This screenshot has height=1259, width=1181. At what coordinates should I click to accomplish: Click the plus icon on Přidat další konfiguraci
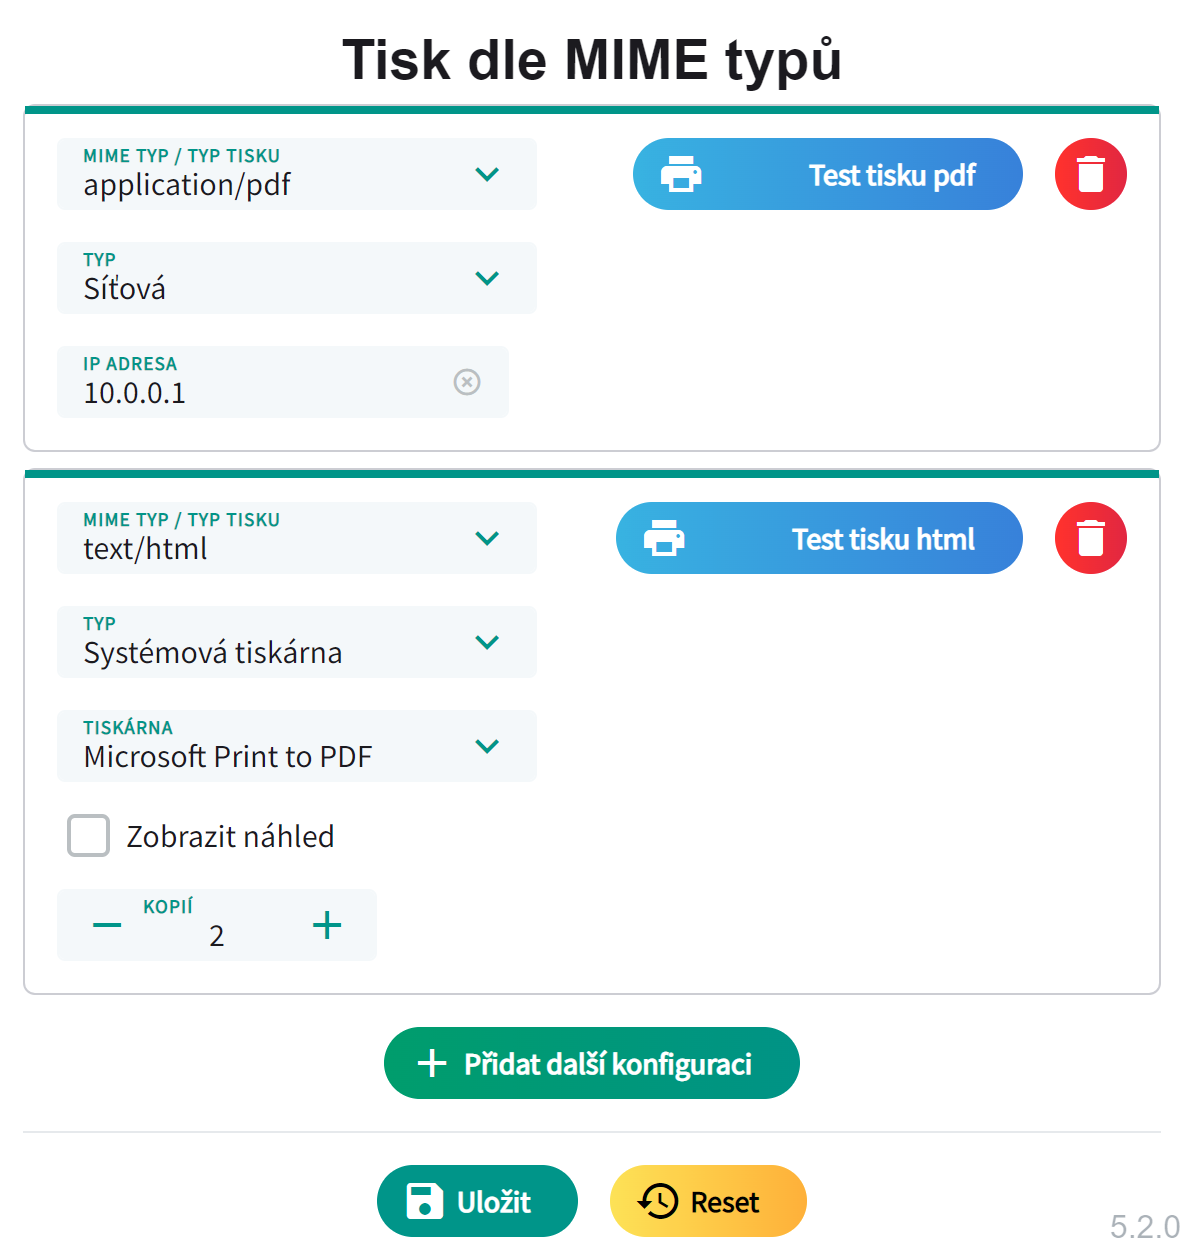[x=432, y=1063]
